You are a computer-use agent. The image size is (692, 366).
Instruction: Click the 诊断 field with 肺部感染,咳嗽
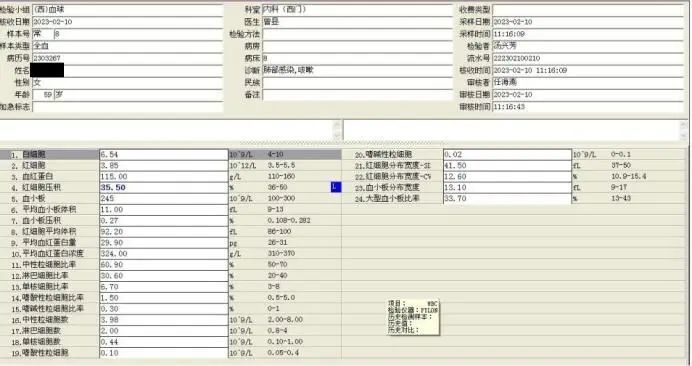pyautogui.click(x=357, y=70)
